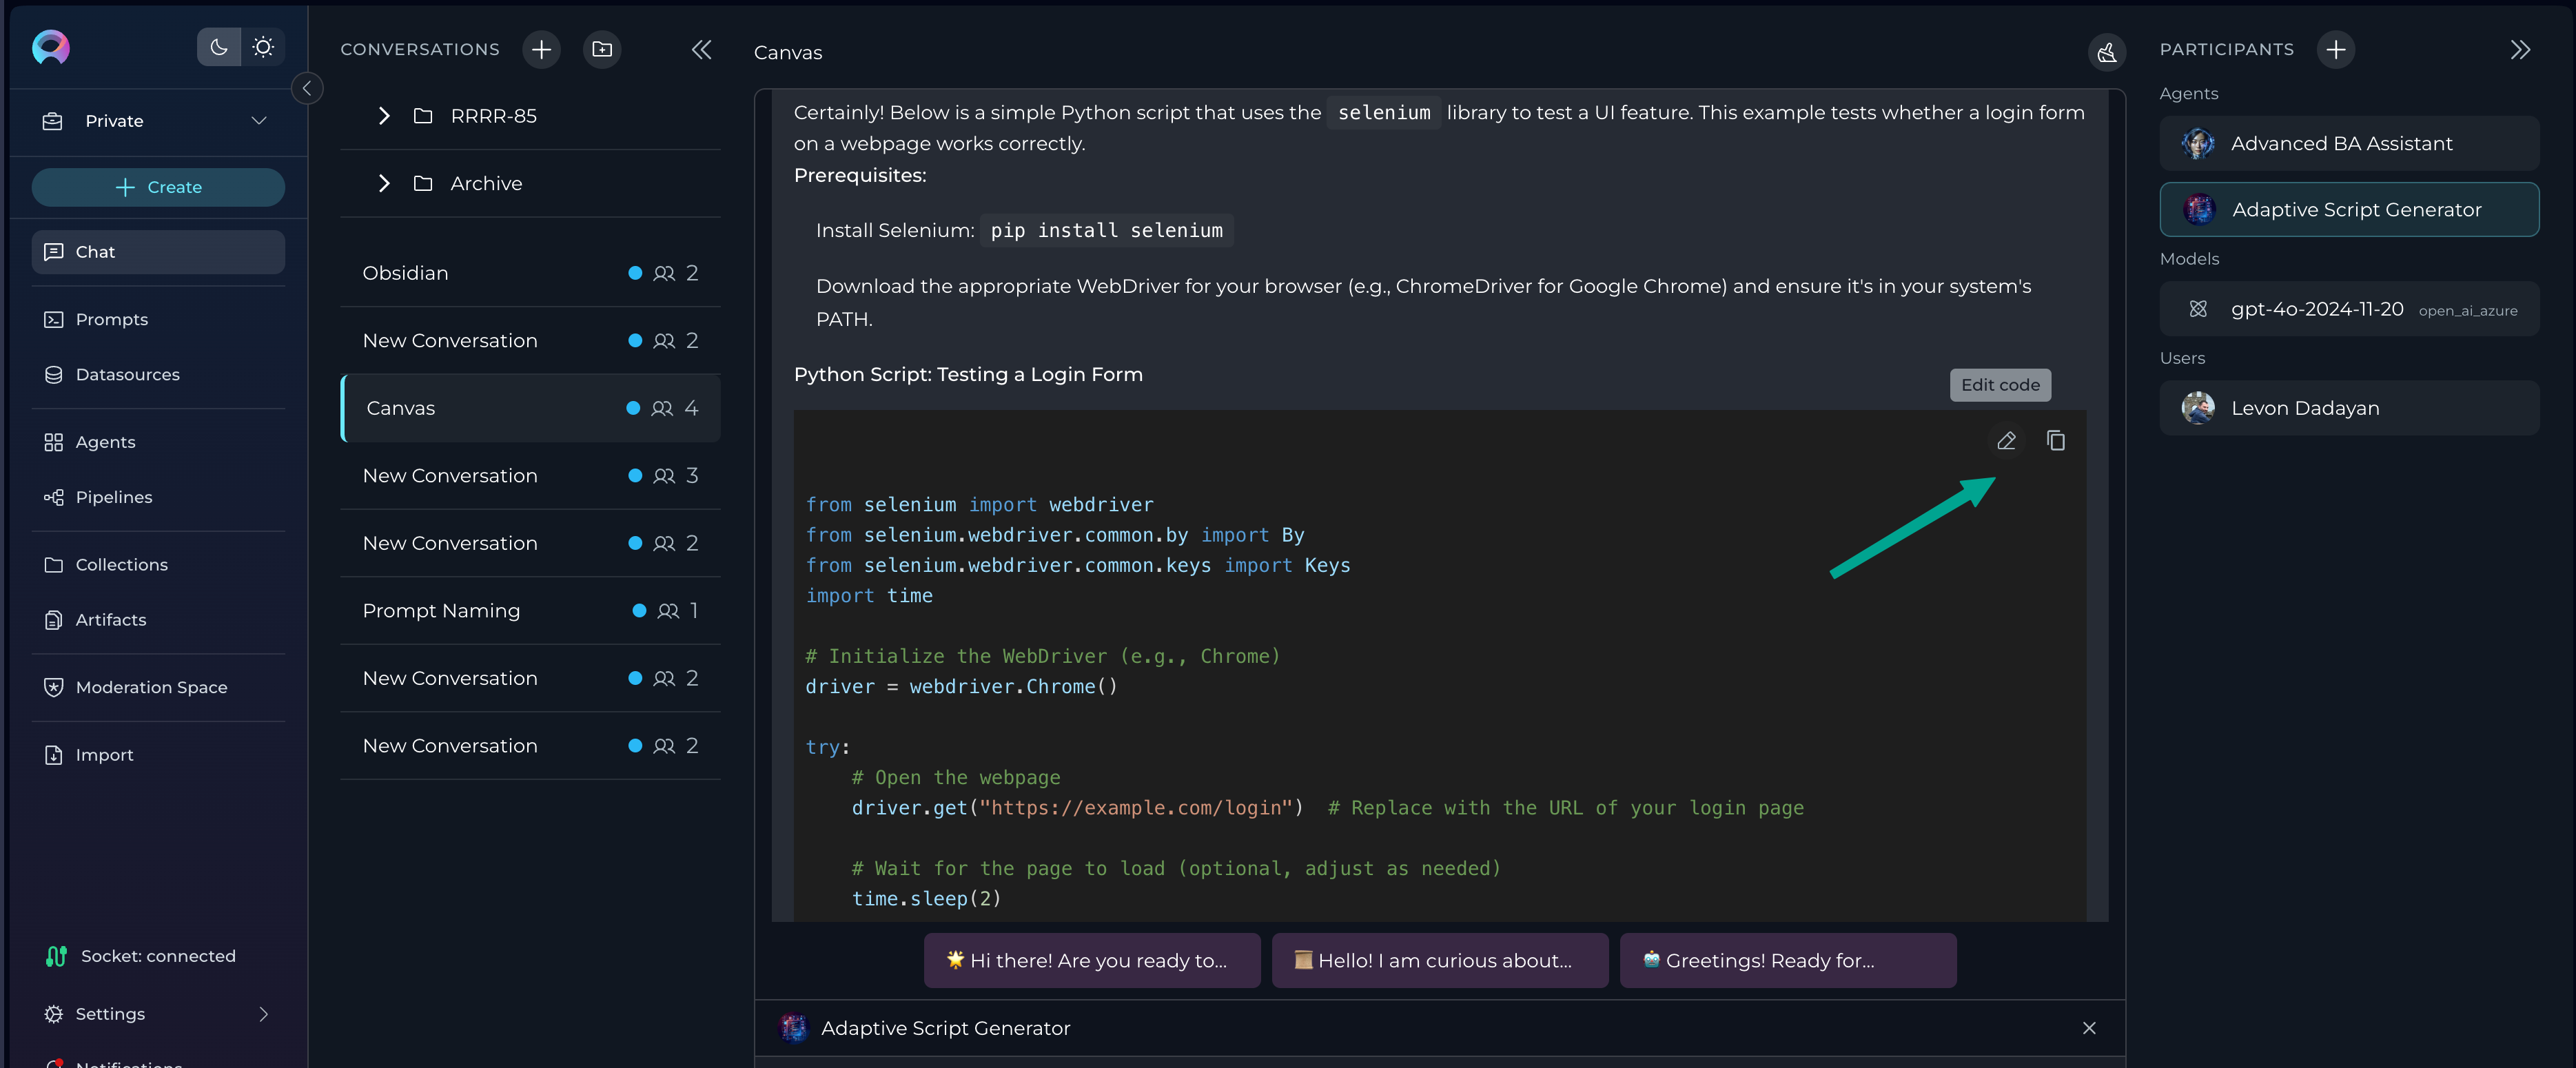Select Adaptive Script Generator agent
Screen dimensions: 2576x1068
tap(2348, 209)
